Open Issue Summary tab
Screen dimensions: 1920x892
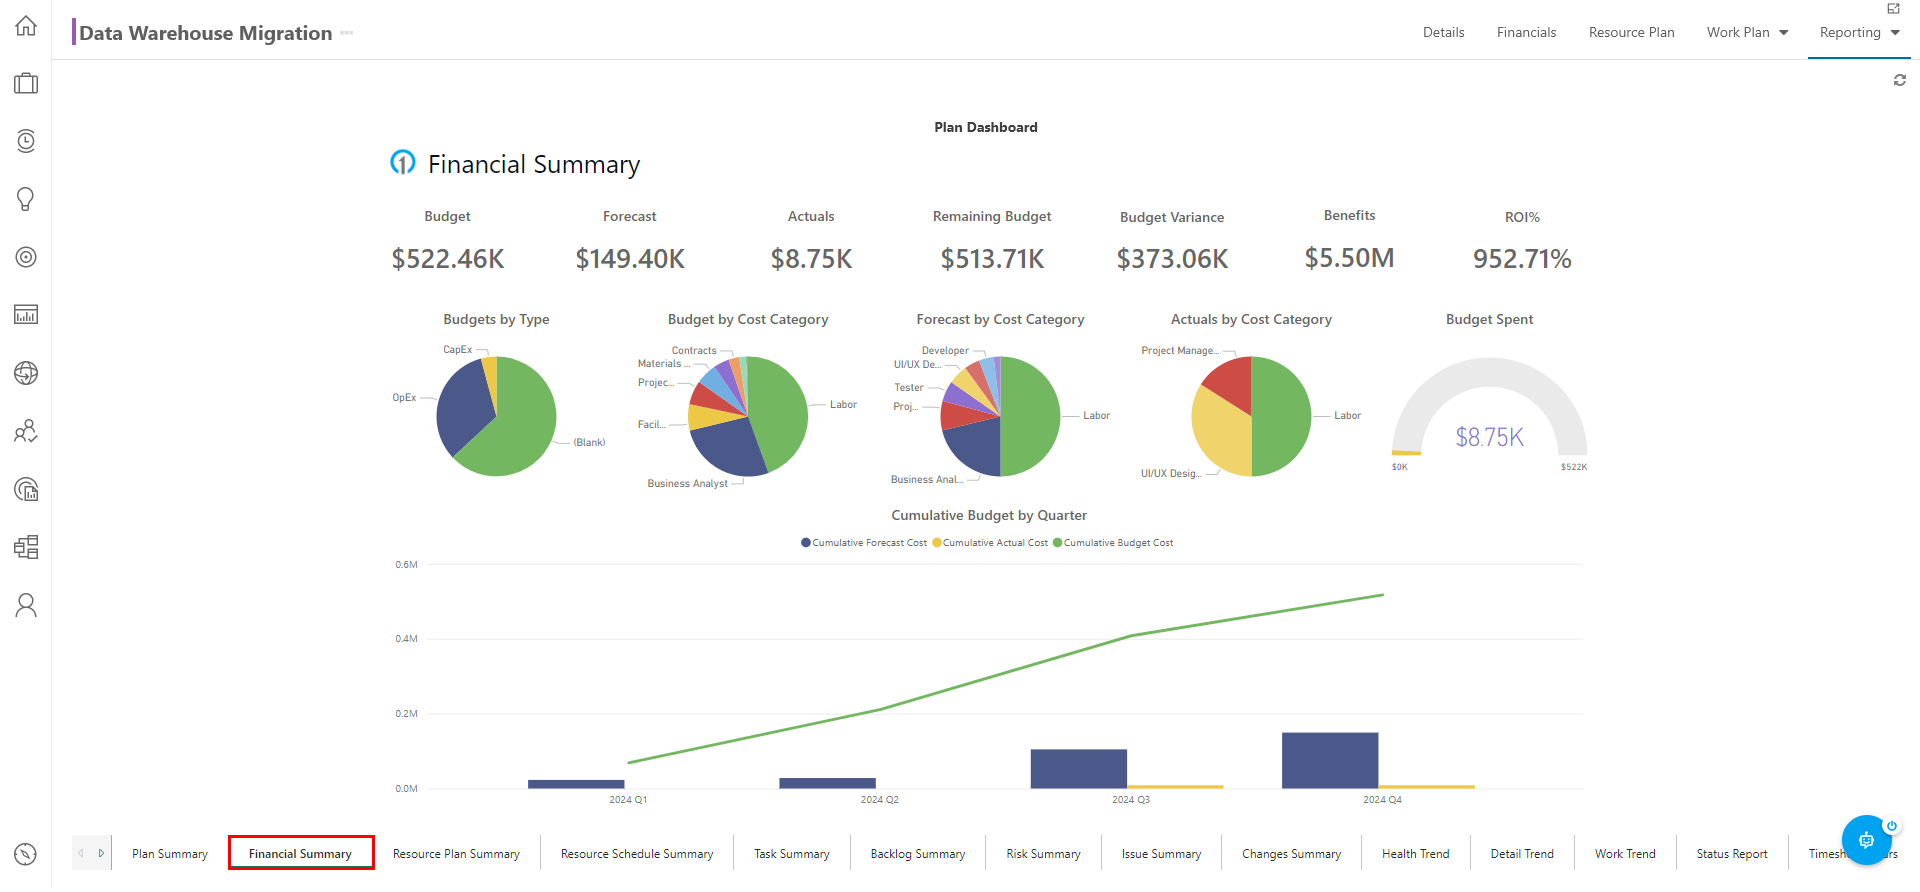click(1161, 853)
